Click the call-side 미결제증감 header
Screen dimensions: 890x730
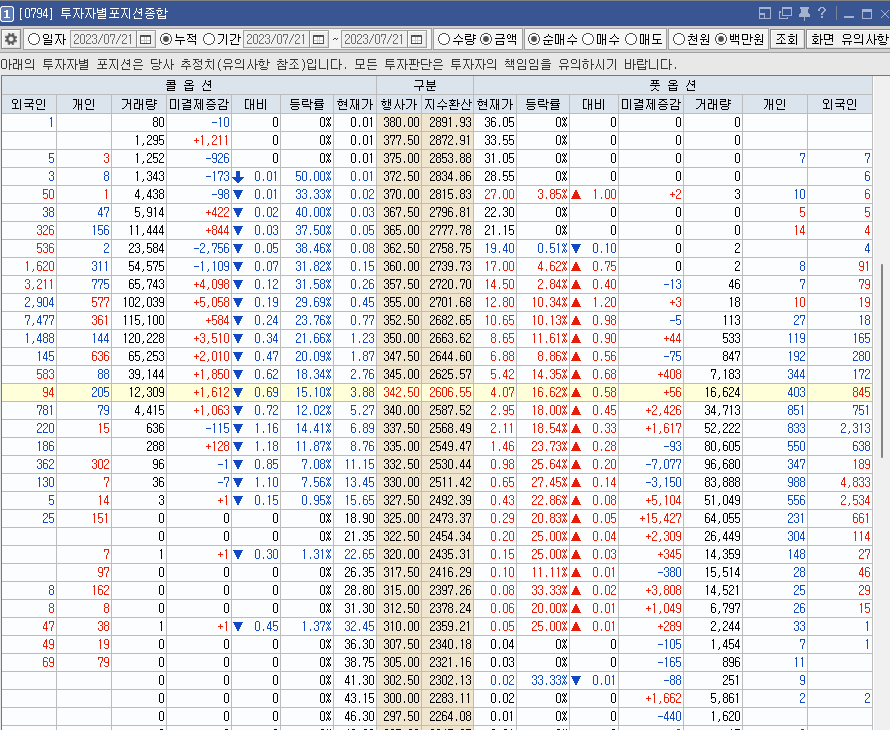[x=199, y=104]
